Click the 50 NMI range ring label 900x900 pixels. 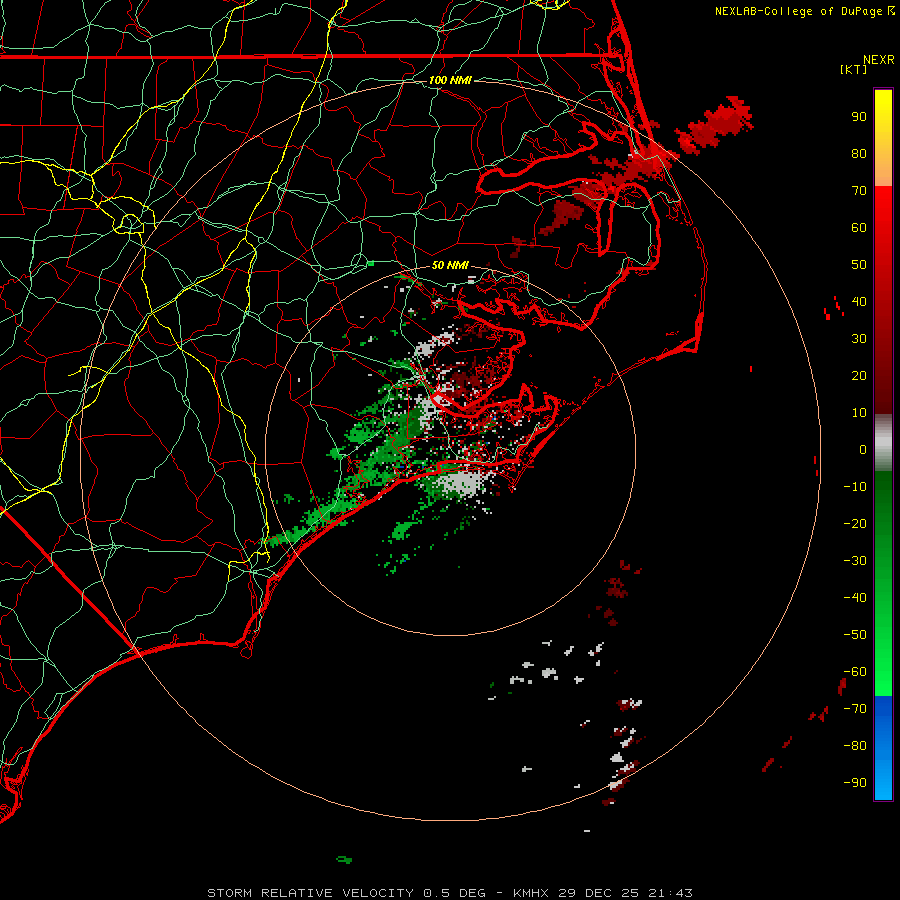pos(450,265)
